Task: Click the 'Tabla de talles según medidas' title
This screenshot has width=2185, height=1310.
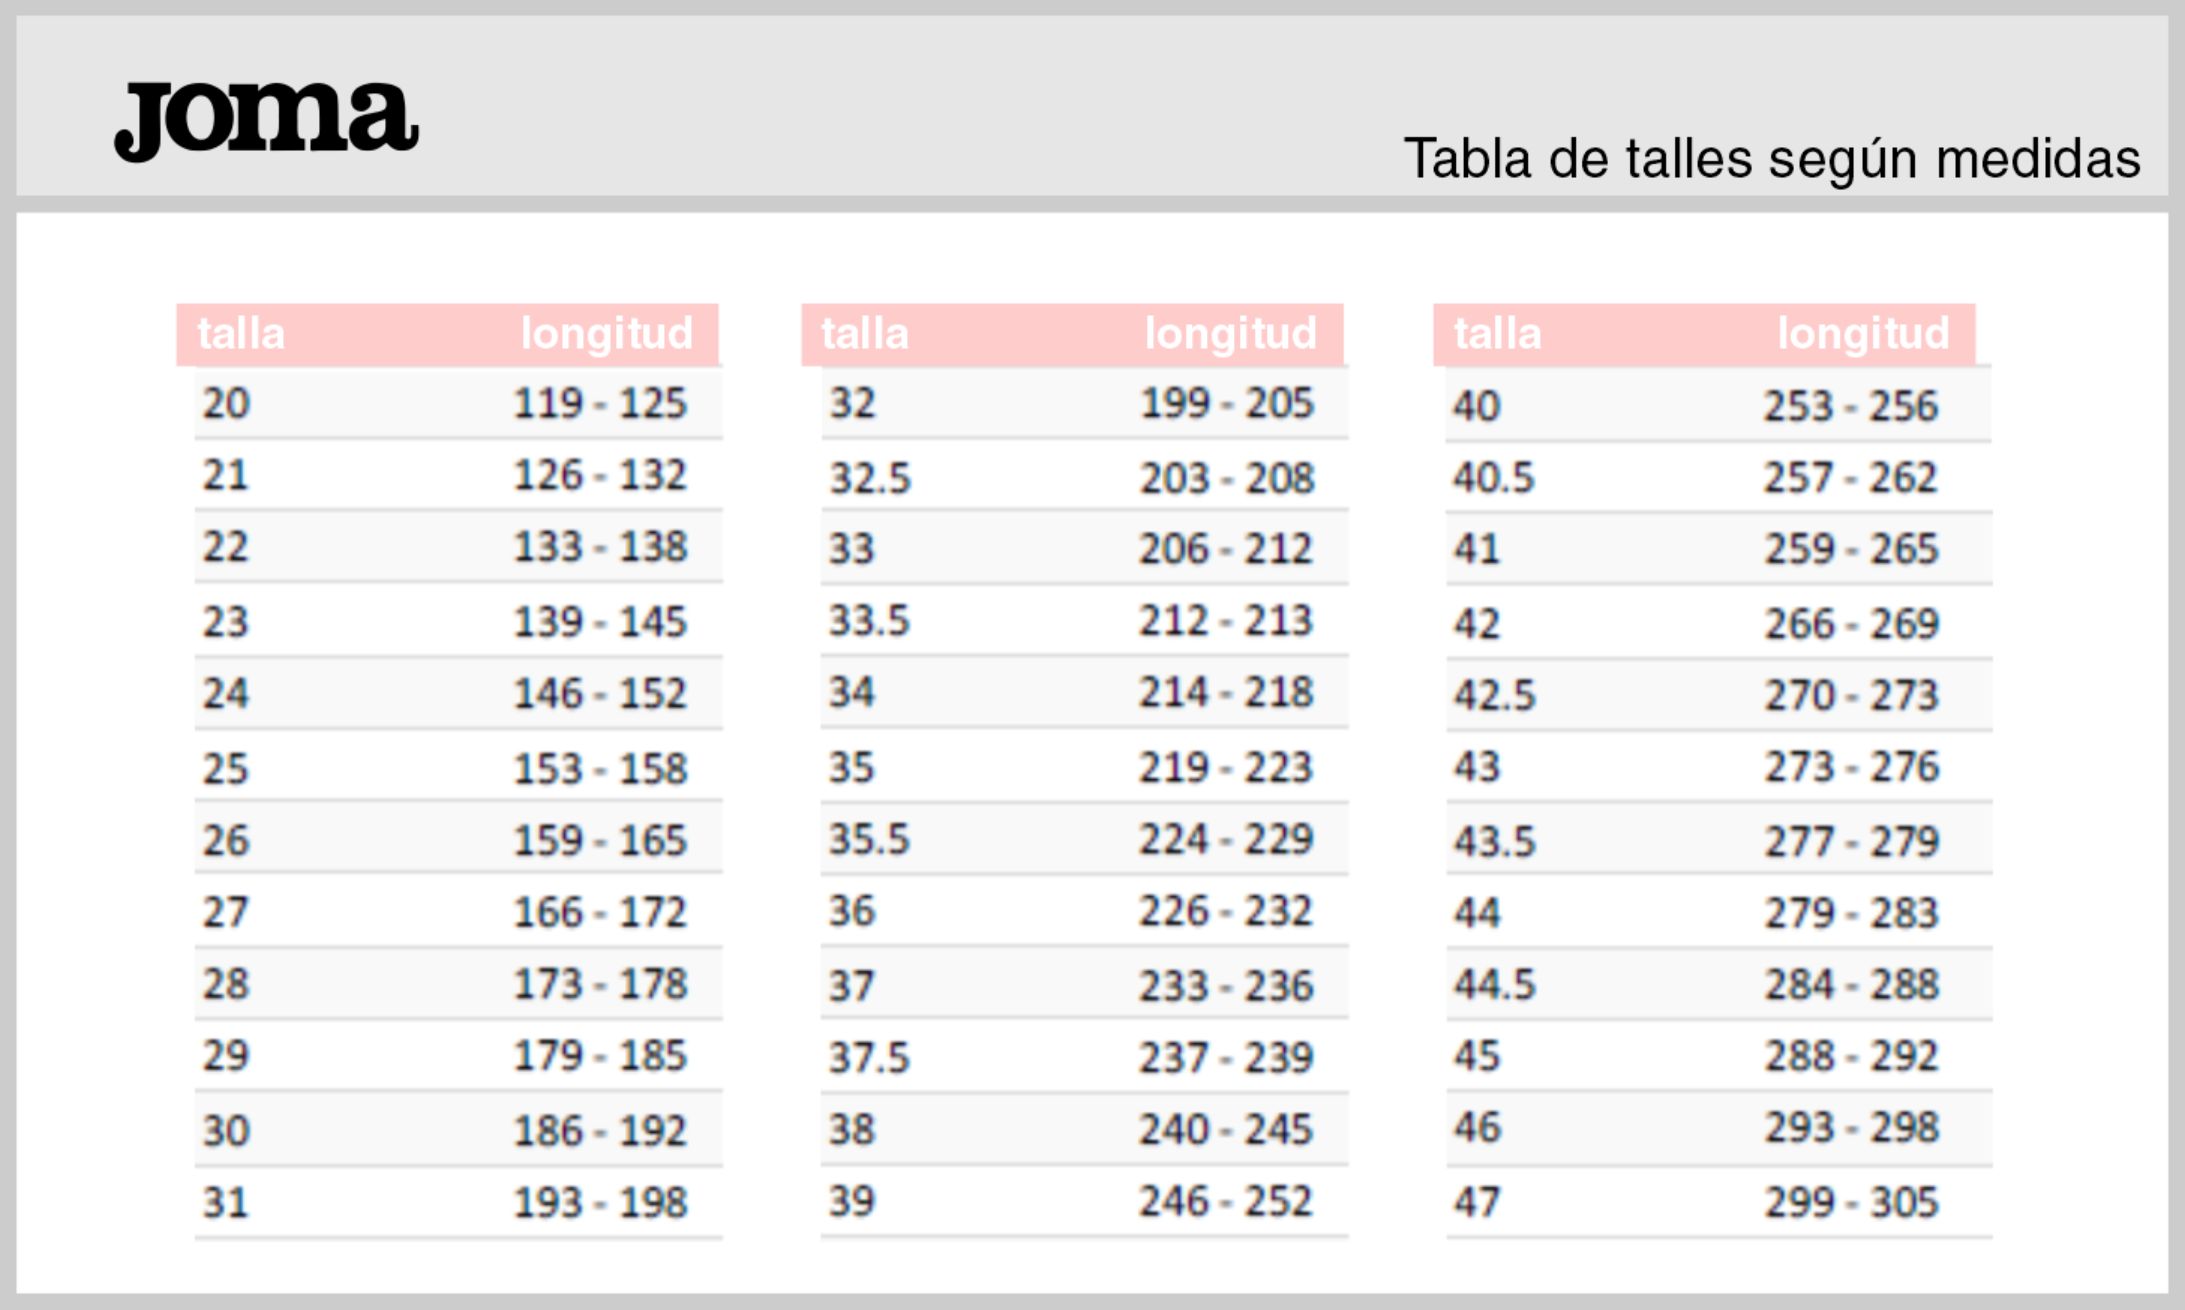Action: pyautogui.click(x=1771, y=159)
